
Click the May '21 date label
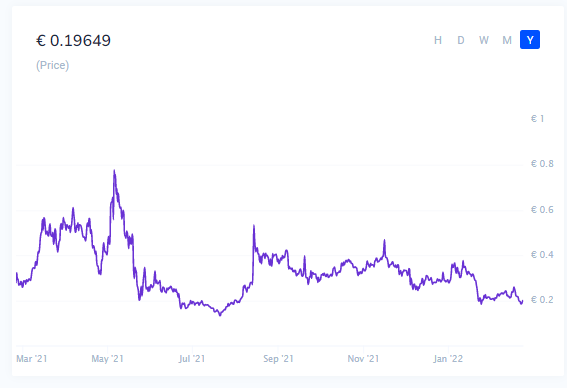[107, 359]
